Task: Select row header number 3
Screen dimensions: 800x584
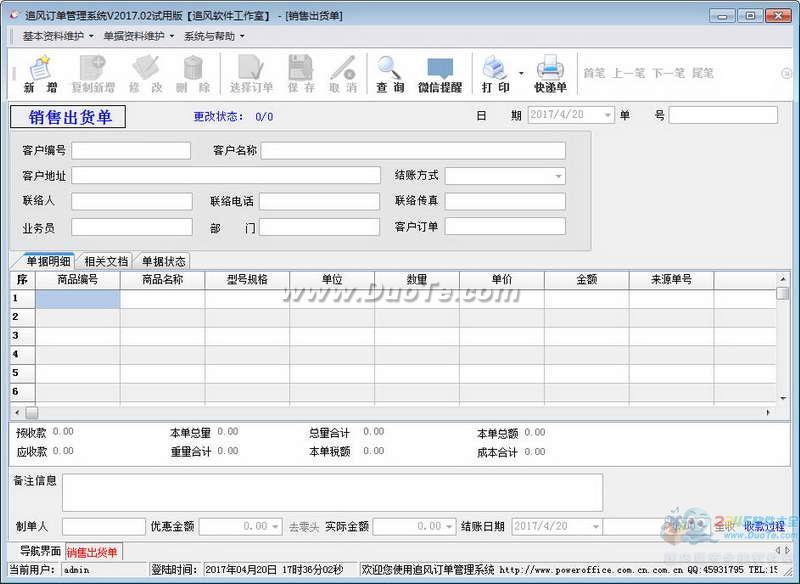Action: pyautogui.click(x=22, y=336)
